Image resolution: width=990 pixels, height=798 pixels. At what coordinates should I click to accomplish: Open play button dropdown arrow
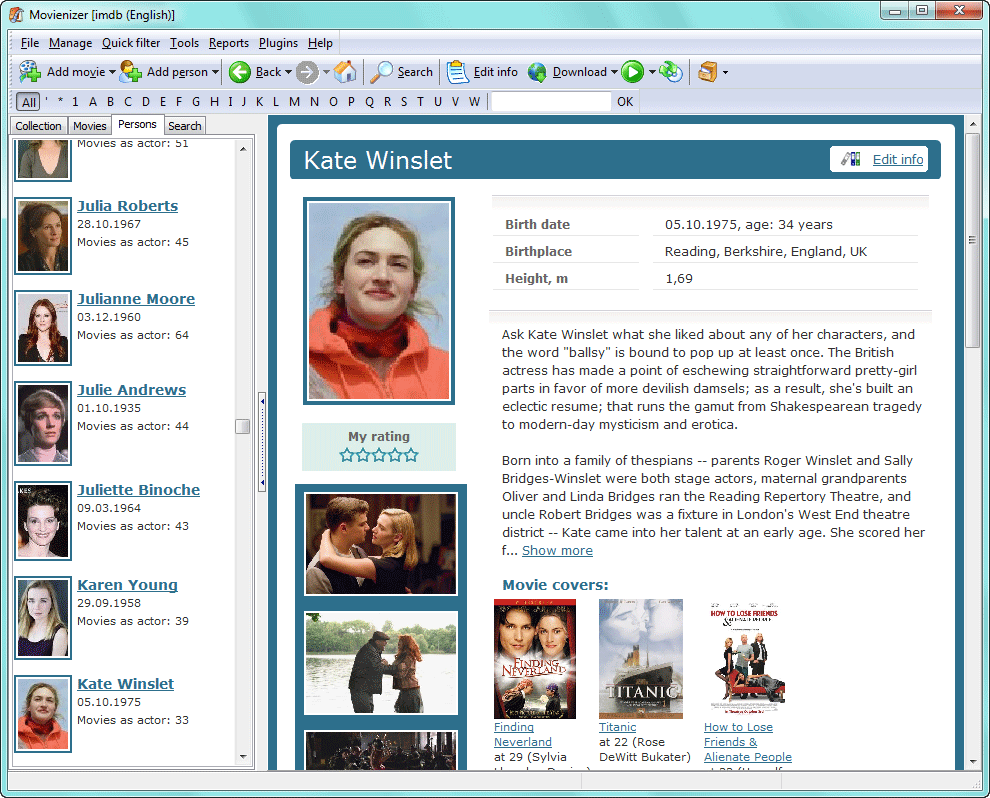[x=652, y=72]
